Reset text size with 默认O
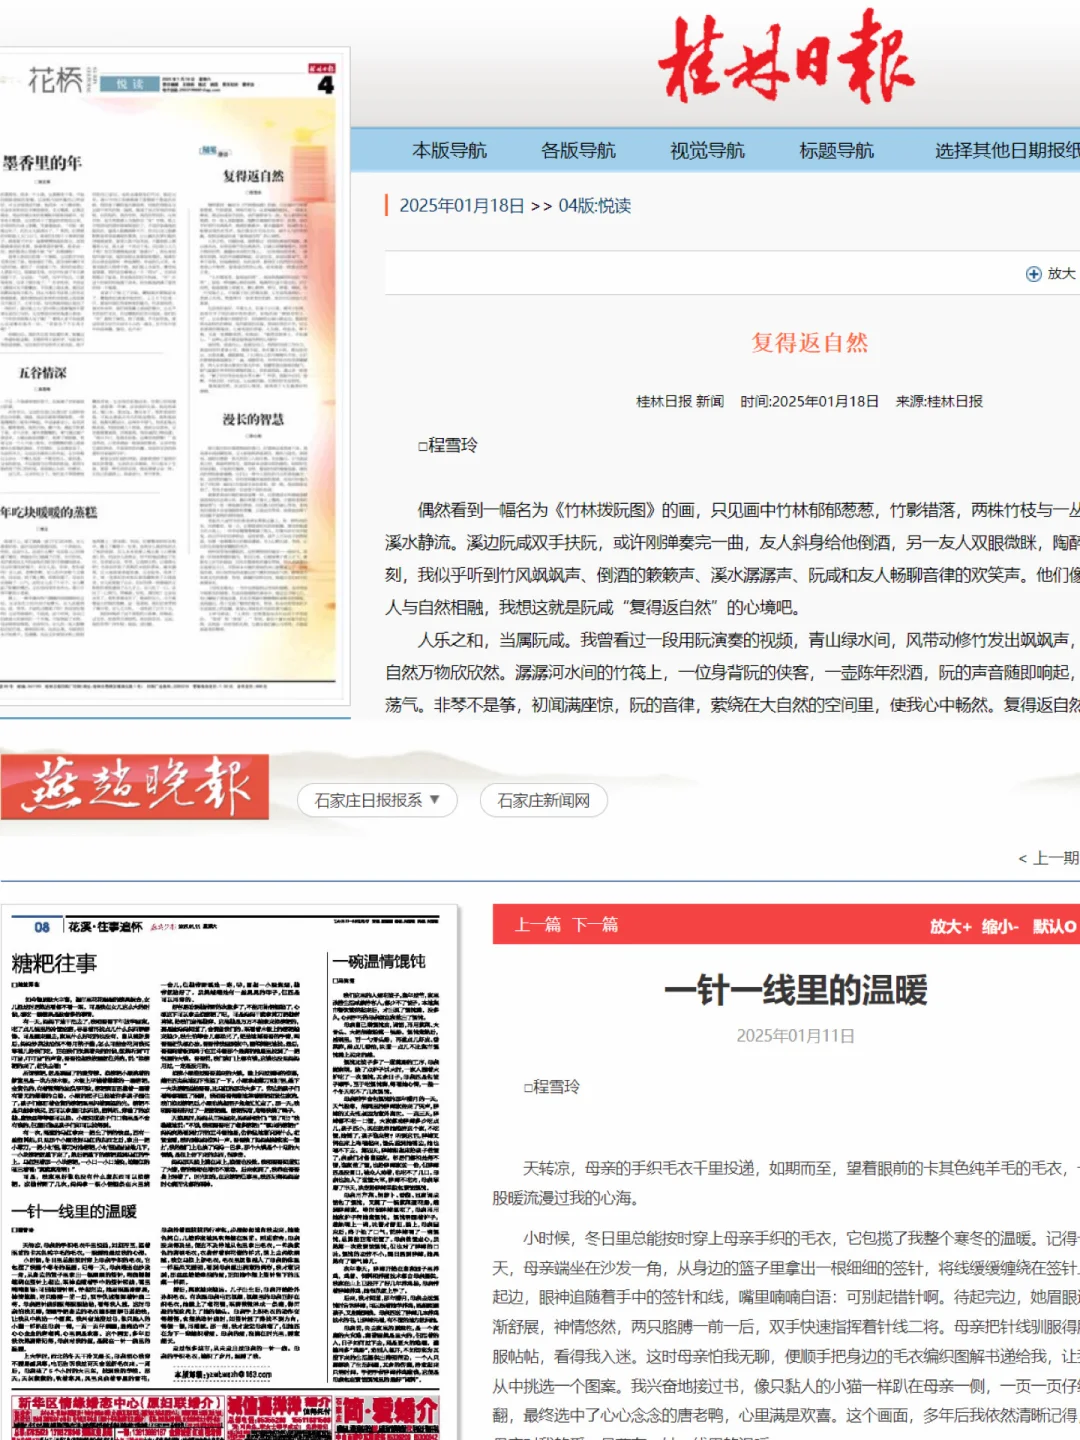 click(1054, 926)
